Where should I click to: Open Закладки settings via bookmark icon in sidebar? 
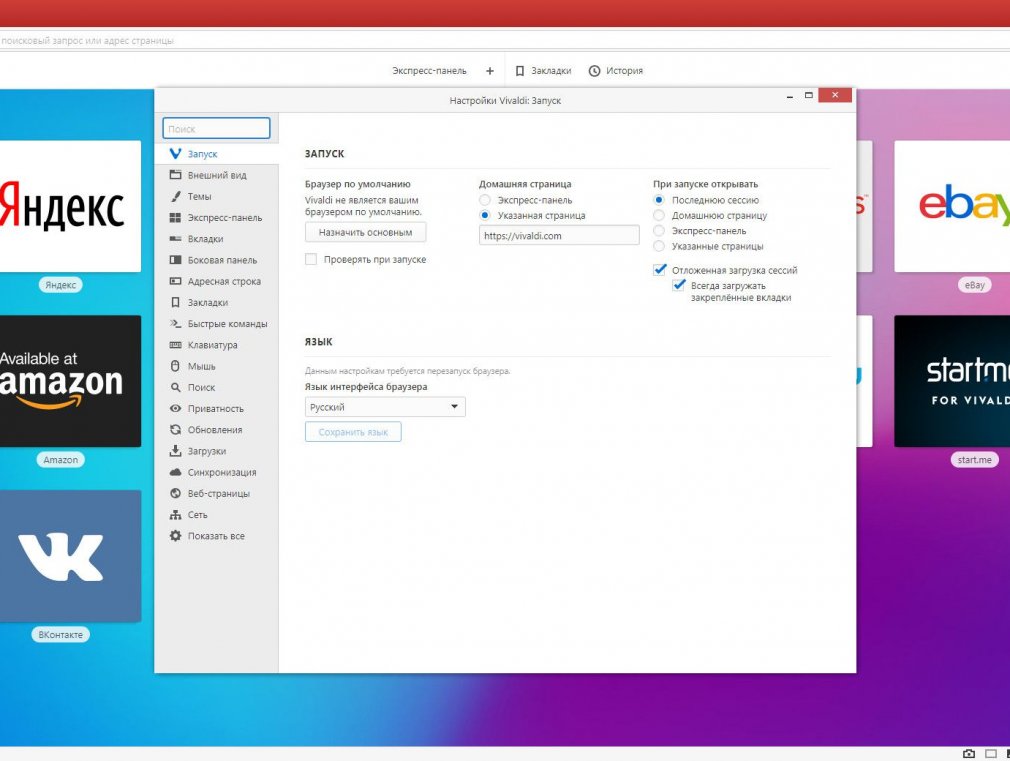point(175,302)
